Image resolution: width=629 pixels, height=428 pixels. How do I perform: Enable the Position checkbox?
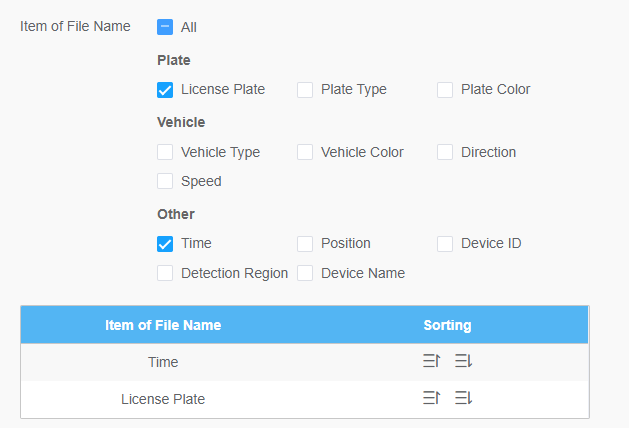point(305,244)
